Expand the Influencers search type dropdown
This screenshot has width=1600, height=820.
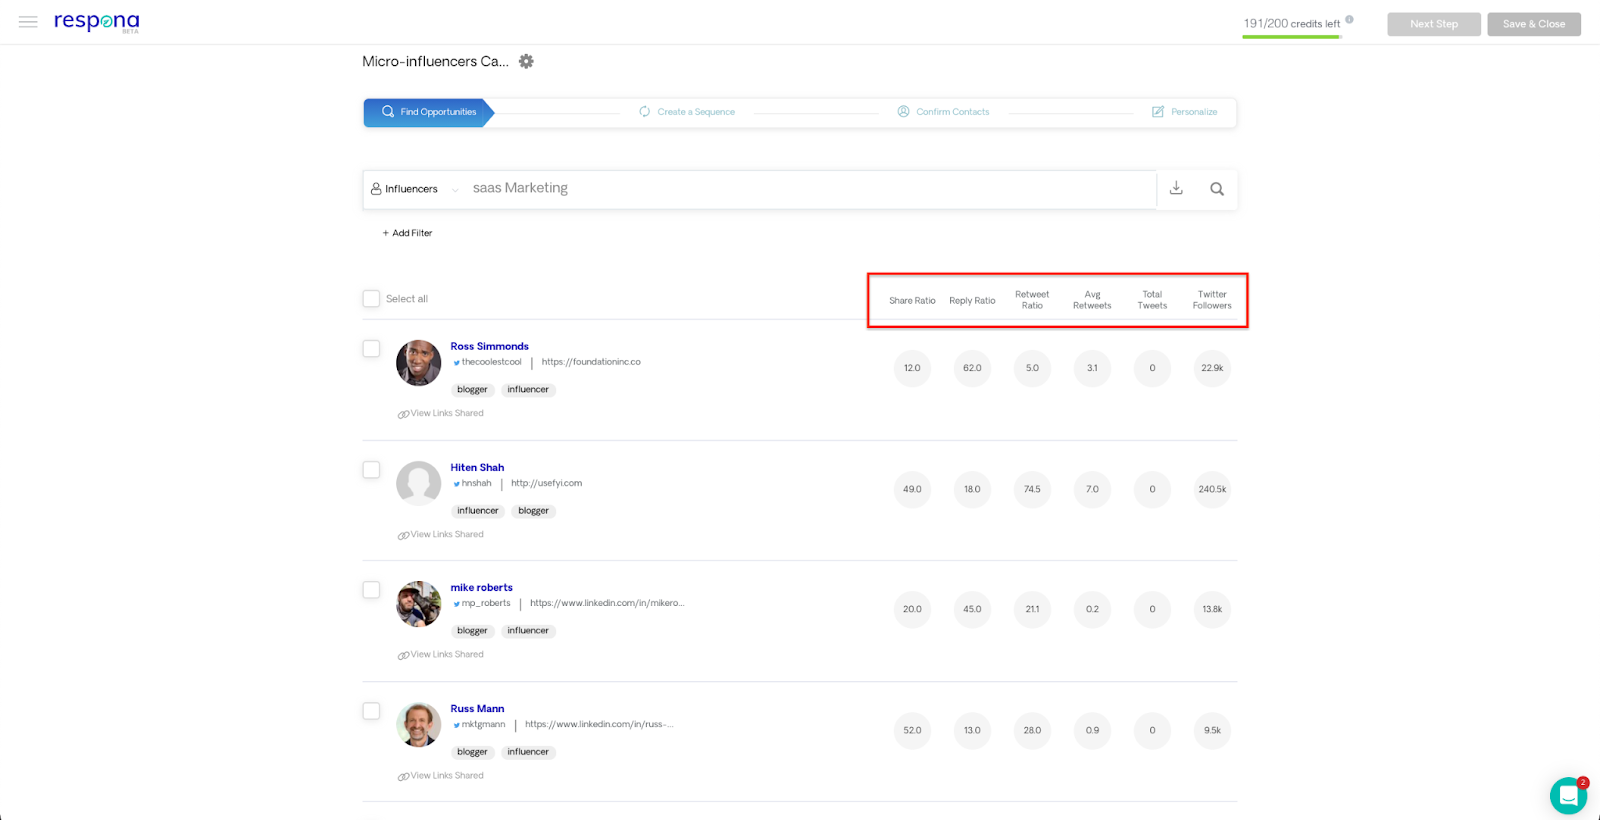point(415,189)
